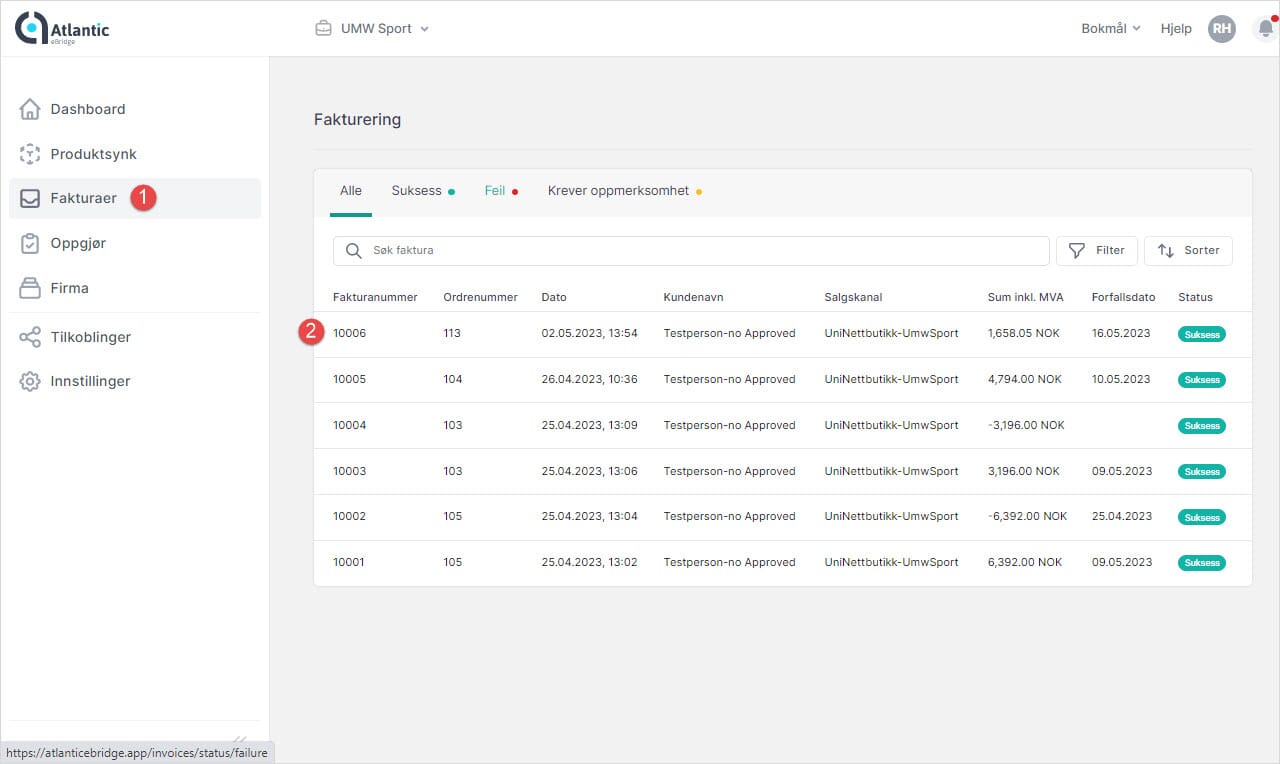Open Dashboard via the home icon
The image size is (1280, 764).
30,109
